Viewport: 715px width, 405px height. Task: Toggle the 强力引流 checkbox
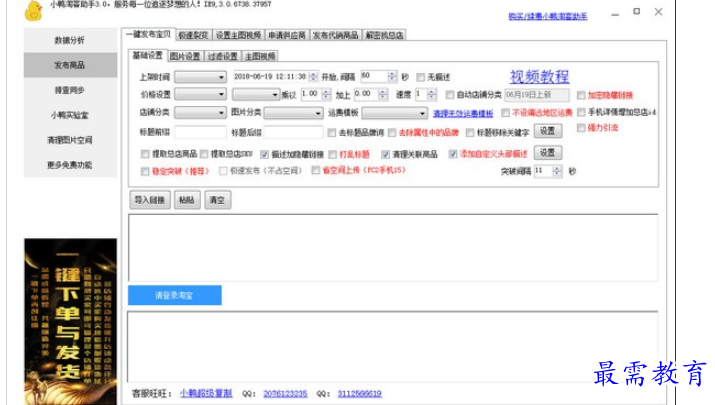point(581,128)
